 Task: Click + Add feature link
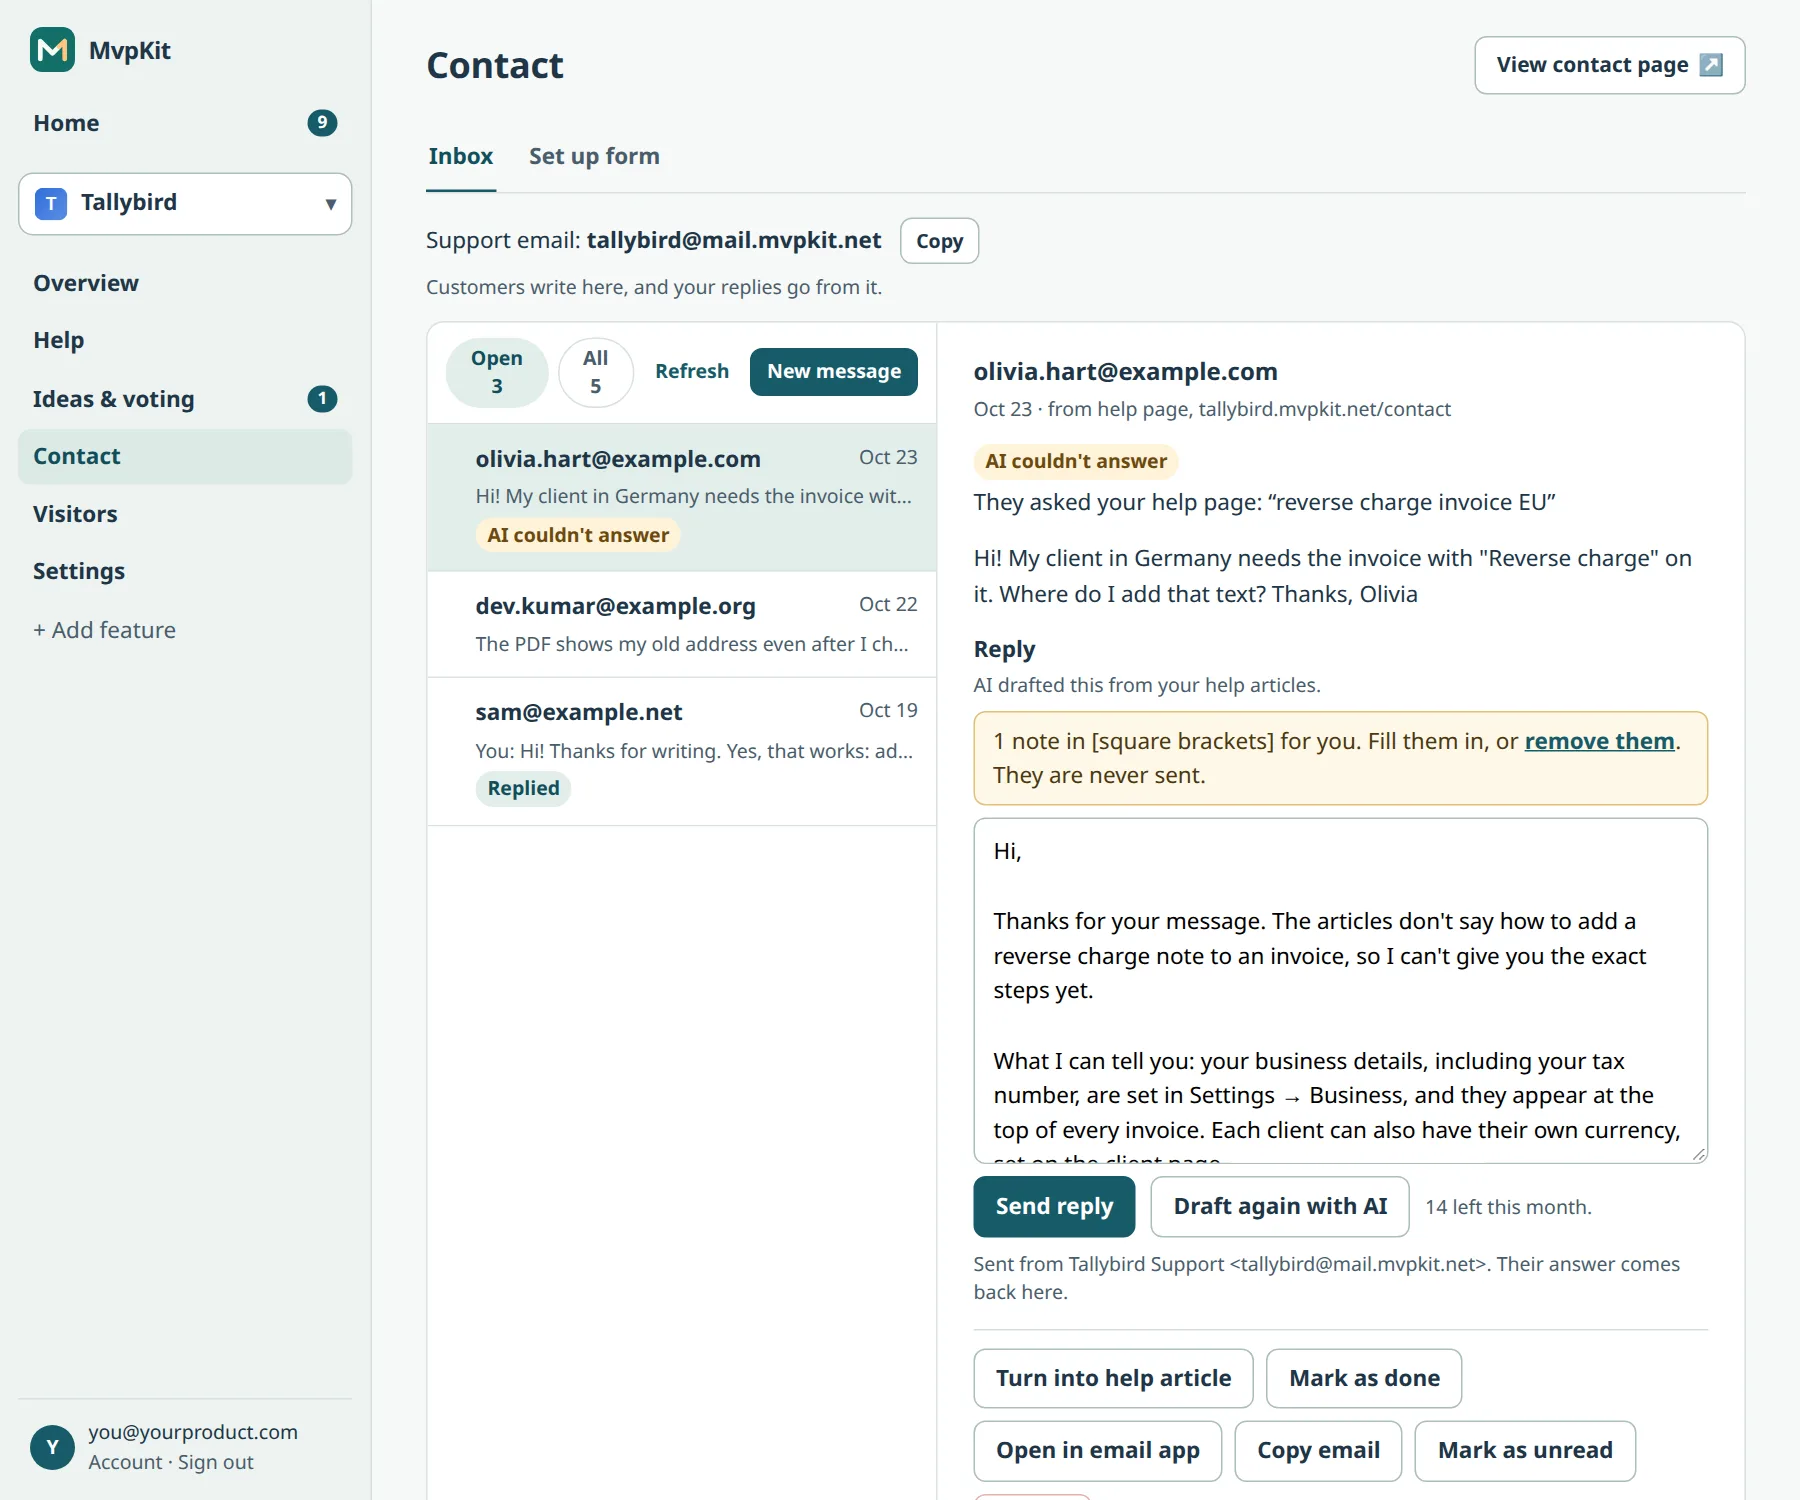[x=104, y=630]
